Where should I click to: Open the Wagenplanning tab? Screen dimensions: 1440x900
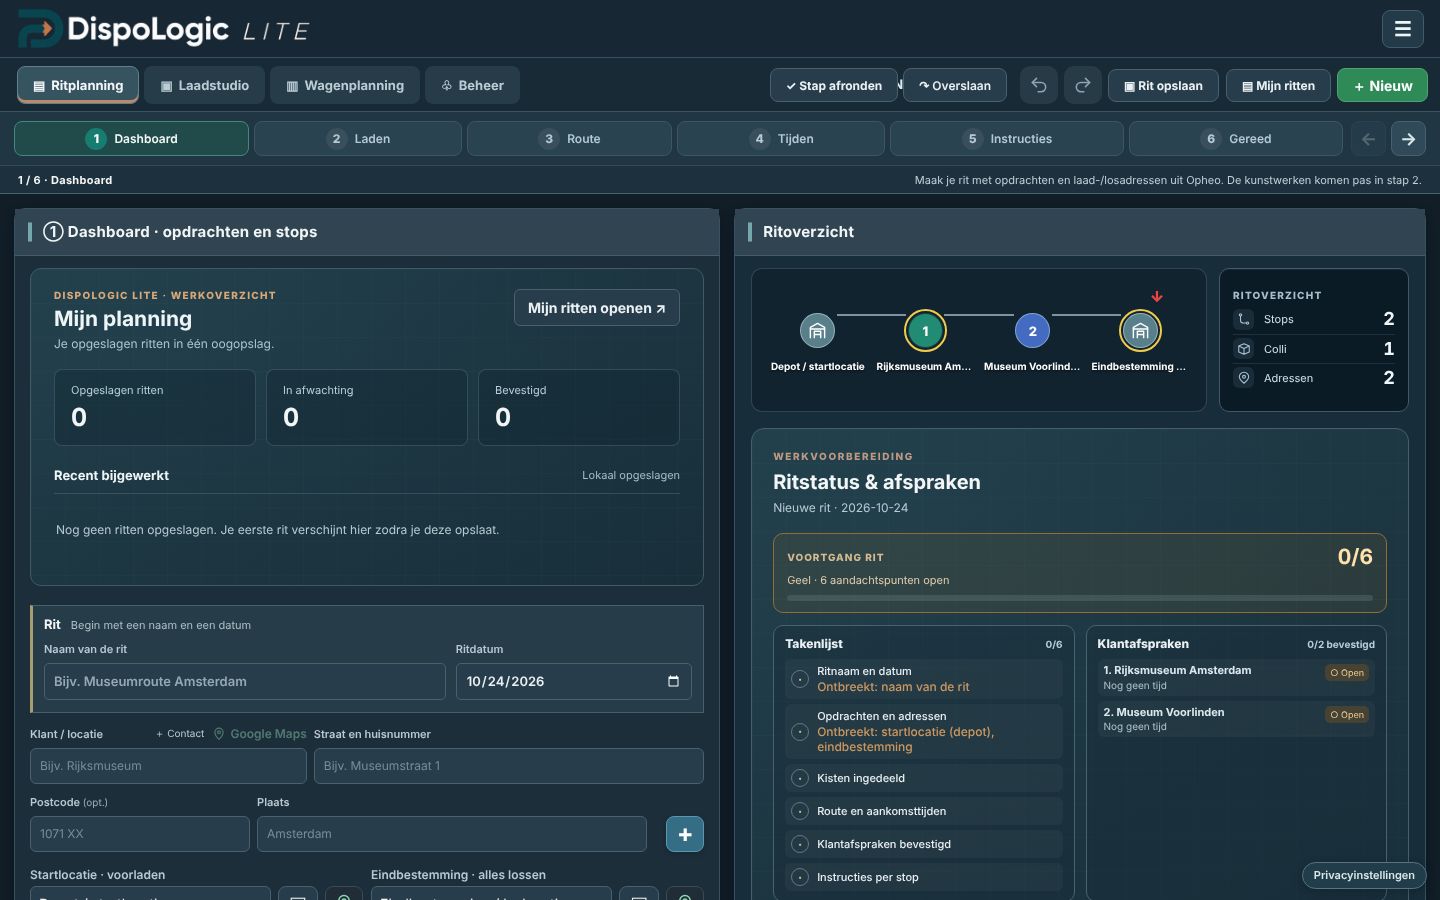[x=345, y=85]
